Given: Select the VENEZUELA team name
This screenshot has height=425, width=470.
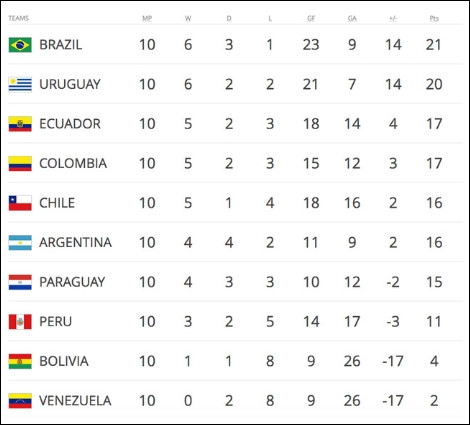Looking at the screenshot, I should coord(75,401).
